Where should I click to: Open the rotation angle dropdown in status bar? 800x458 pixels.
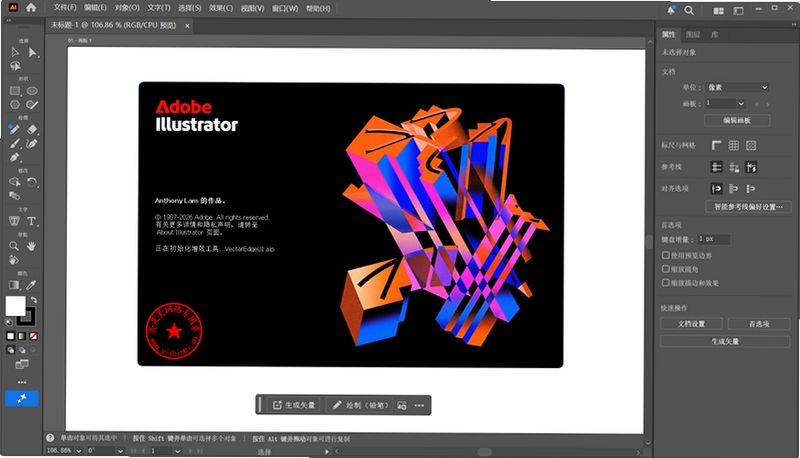[120, 451]
